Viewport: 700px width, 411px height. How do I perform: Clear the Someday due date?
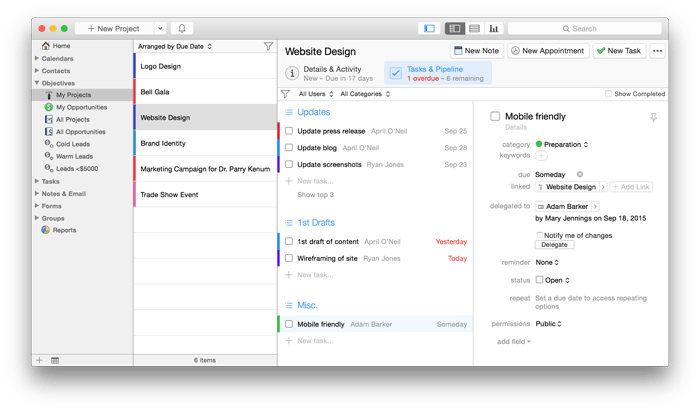pos(579,174)
